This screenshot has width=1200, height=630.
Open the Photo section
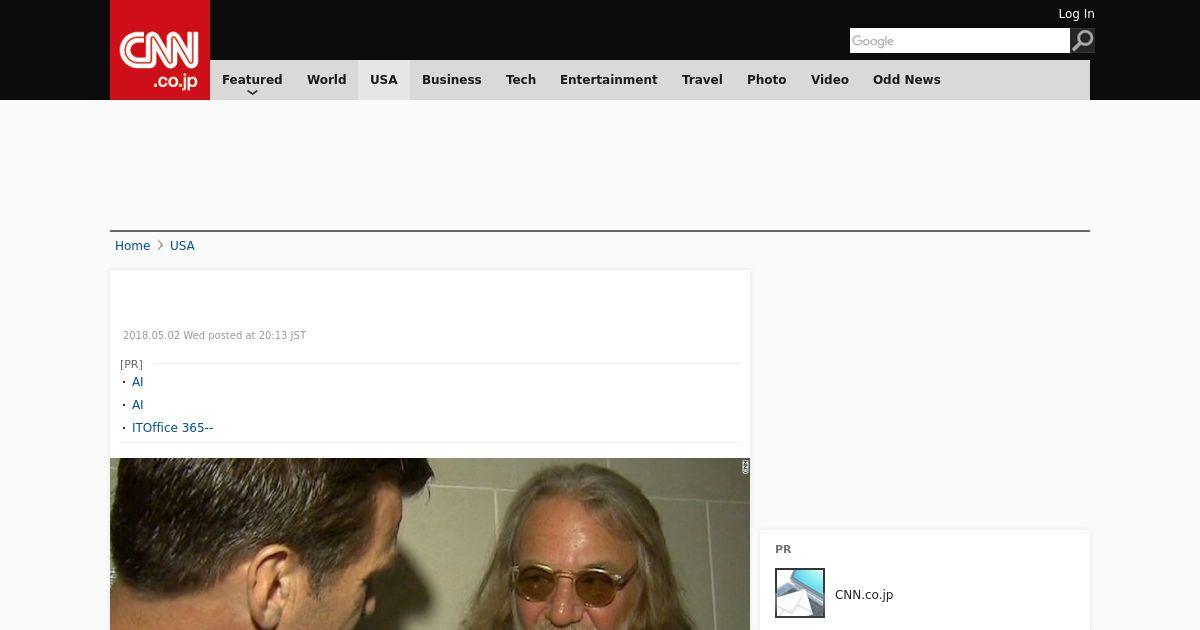(767, 80)
